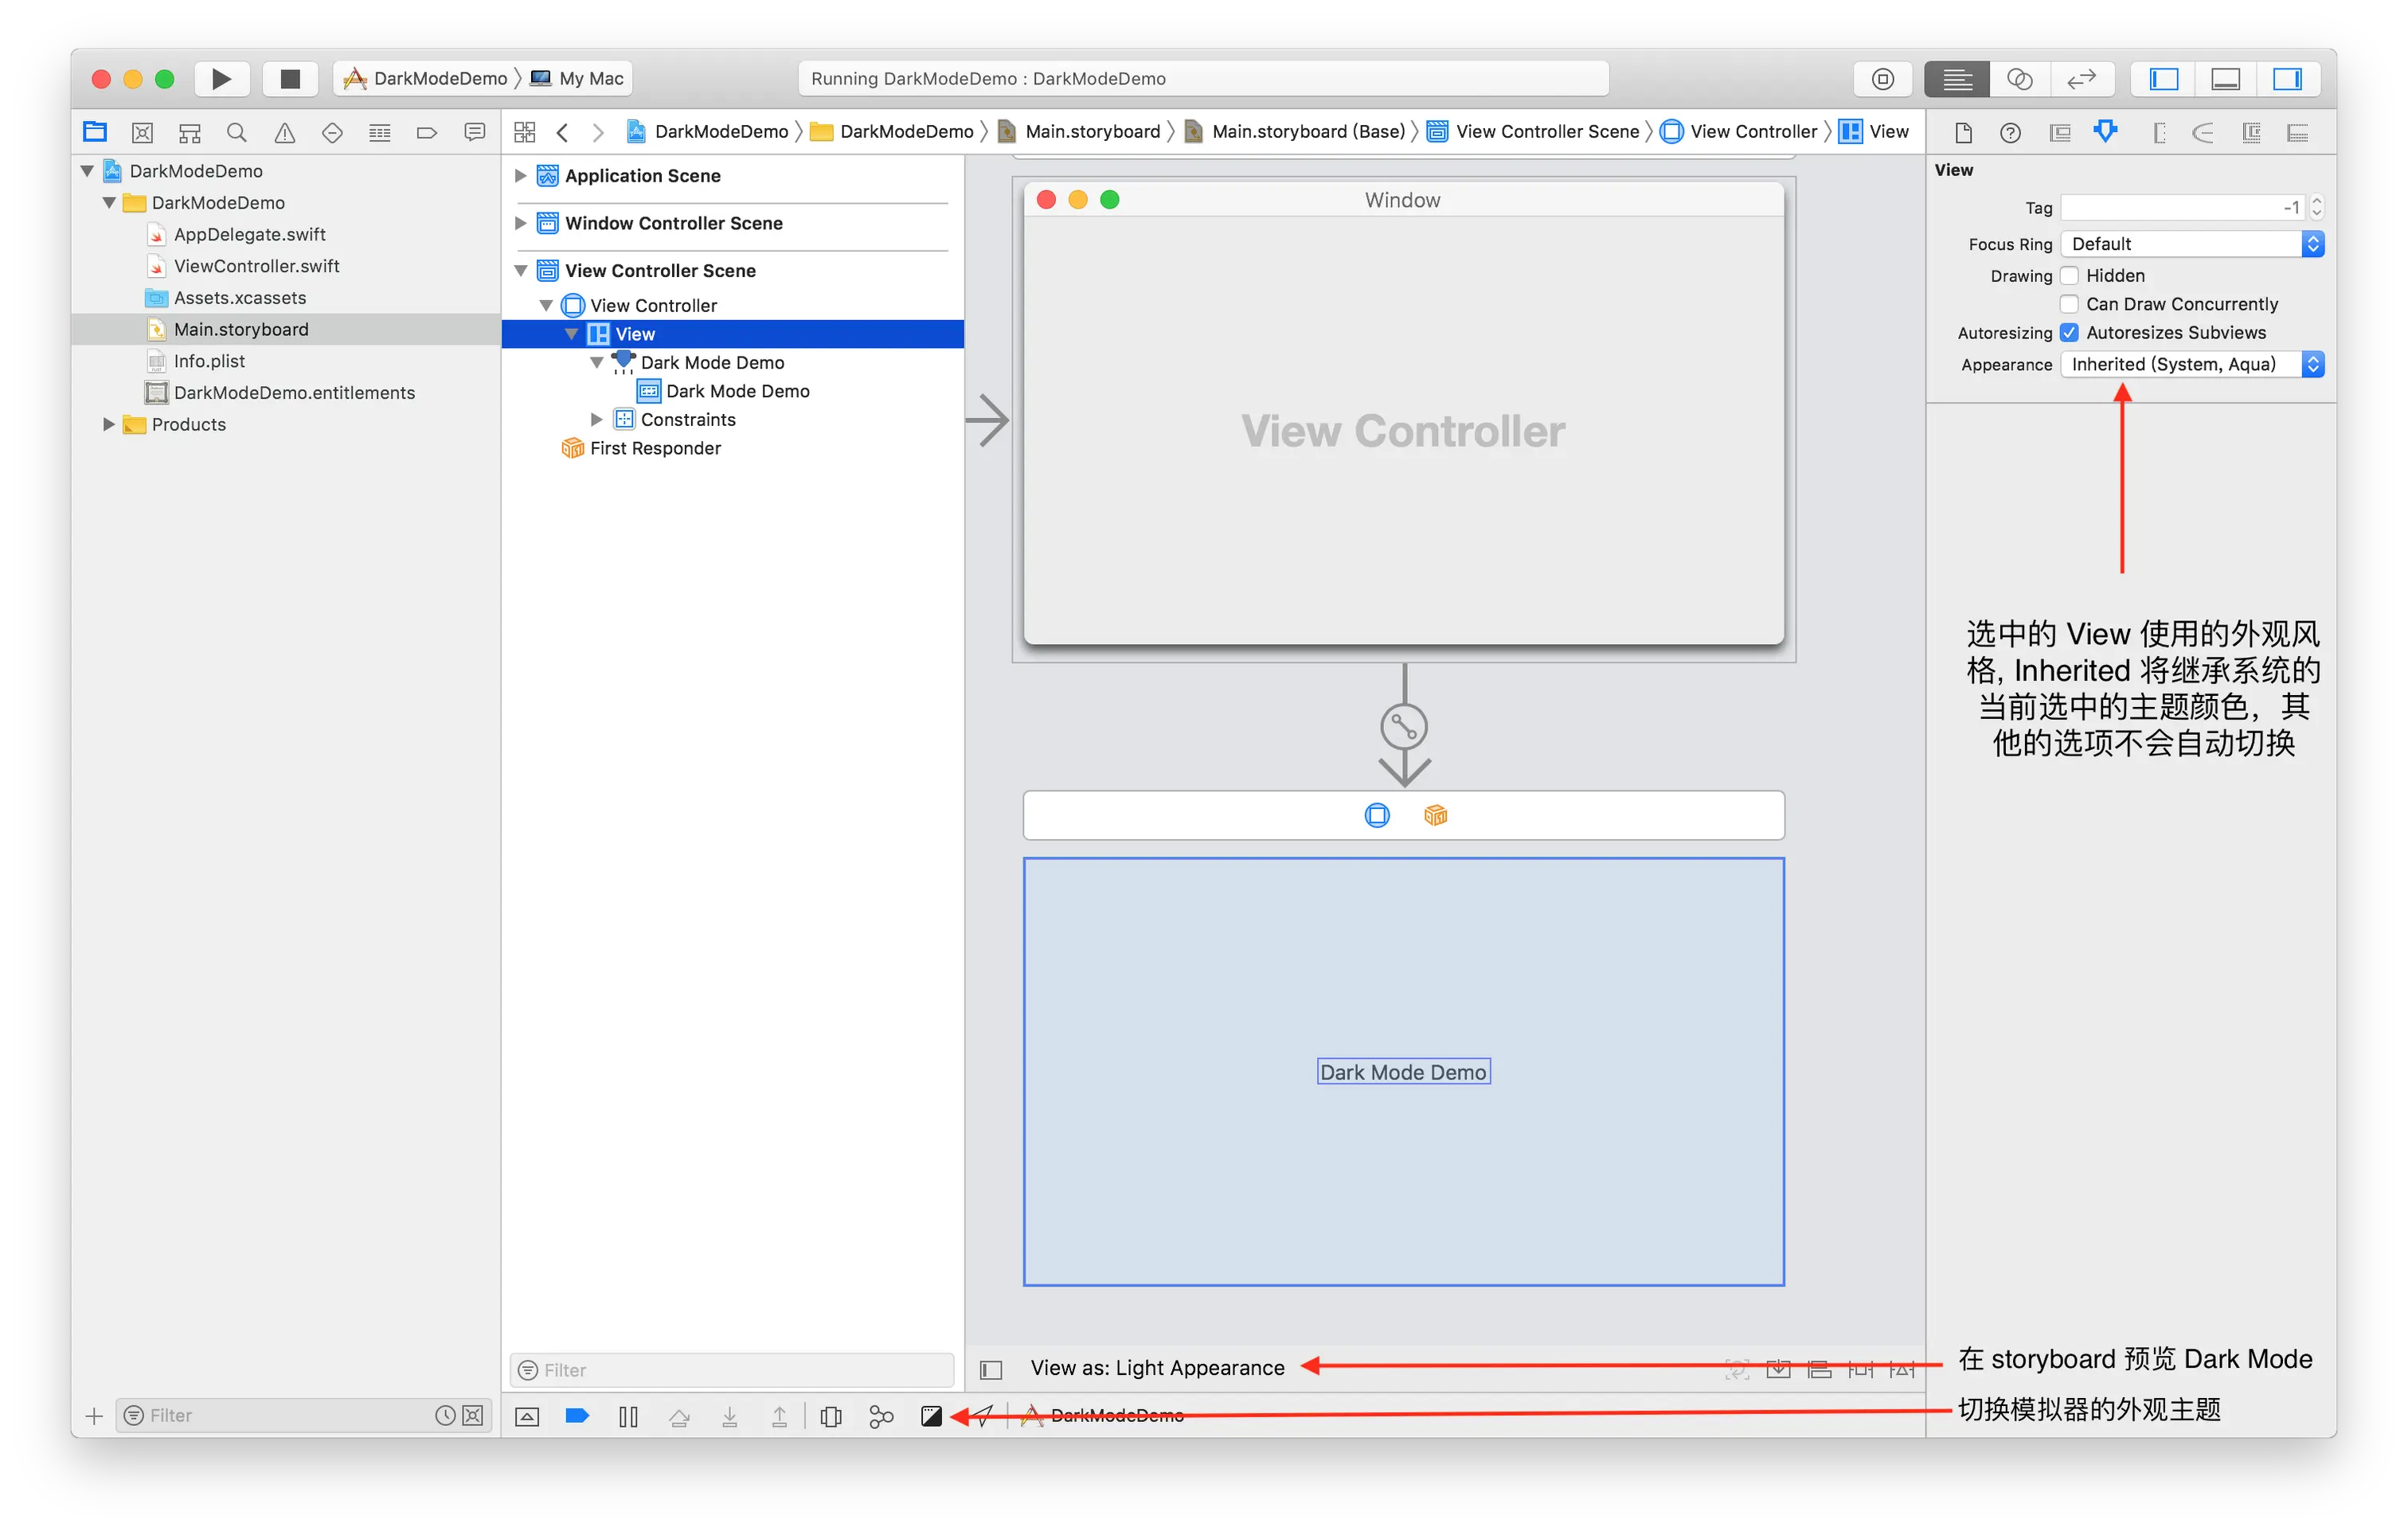Open the Report navigator icon

[x=475, y=132]
